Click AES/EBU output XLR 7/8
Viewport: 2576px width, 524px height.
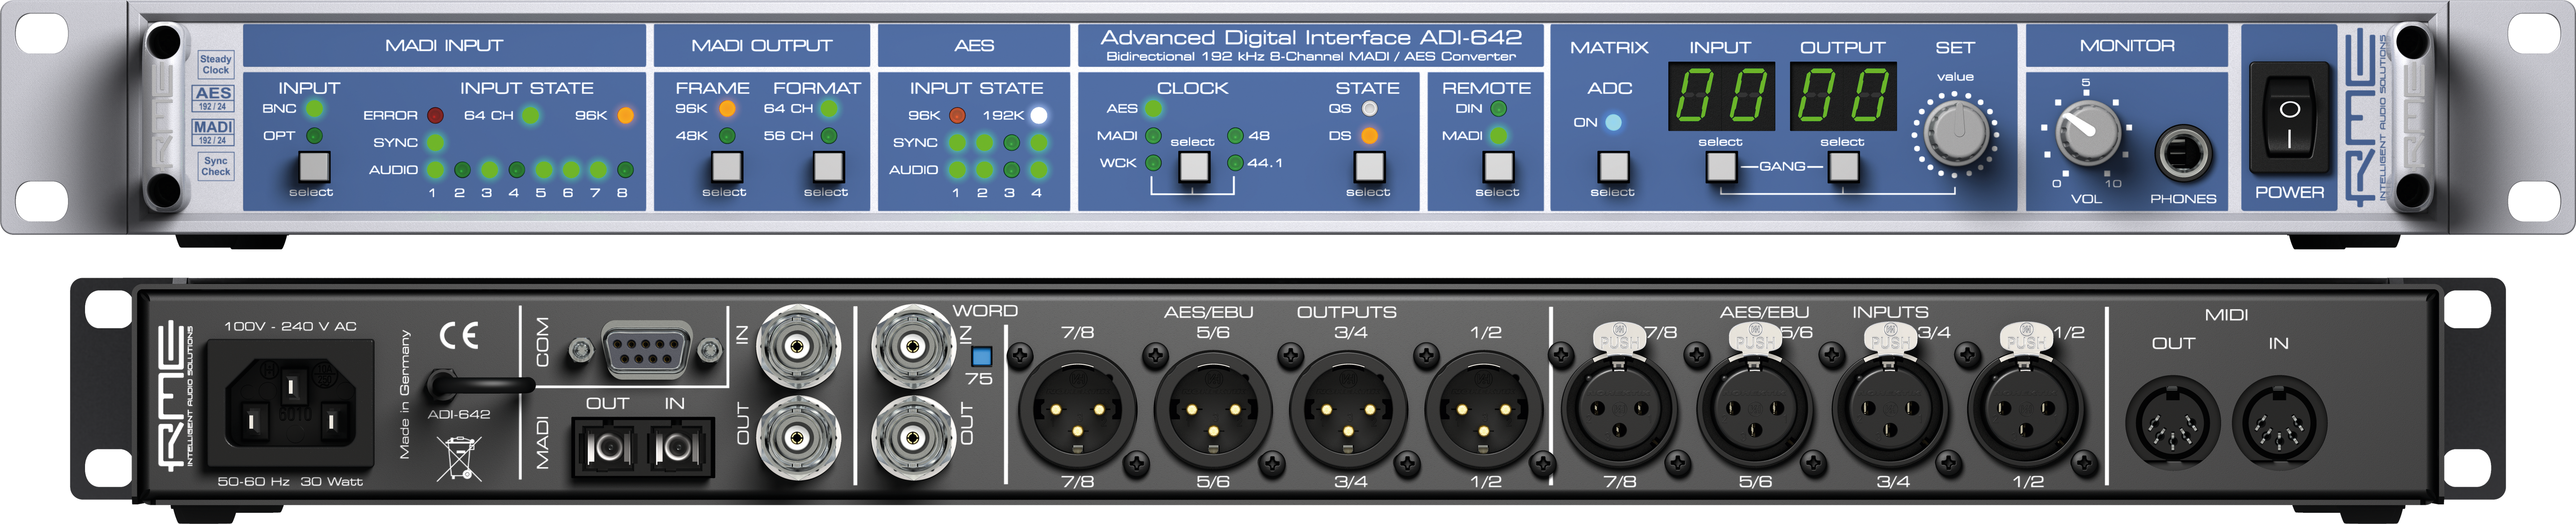point(1078,410)
